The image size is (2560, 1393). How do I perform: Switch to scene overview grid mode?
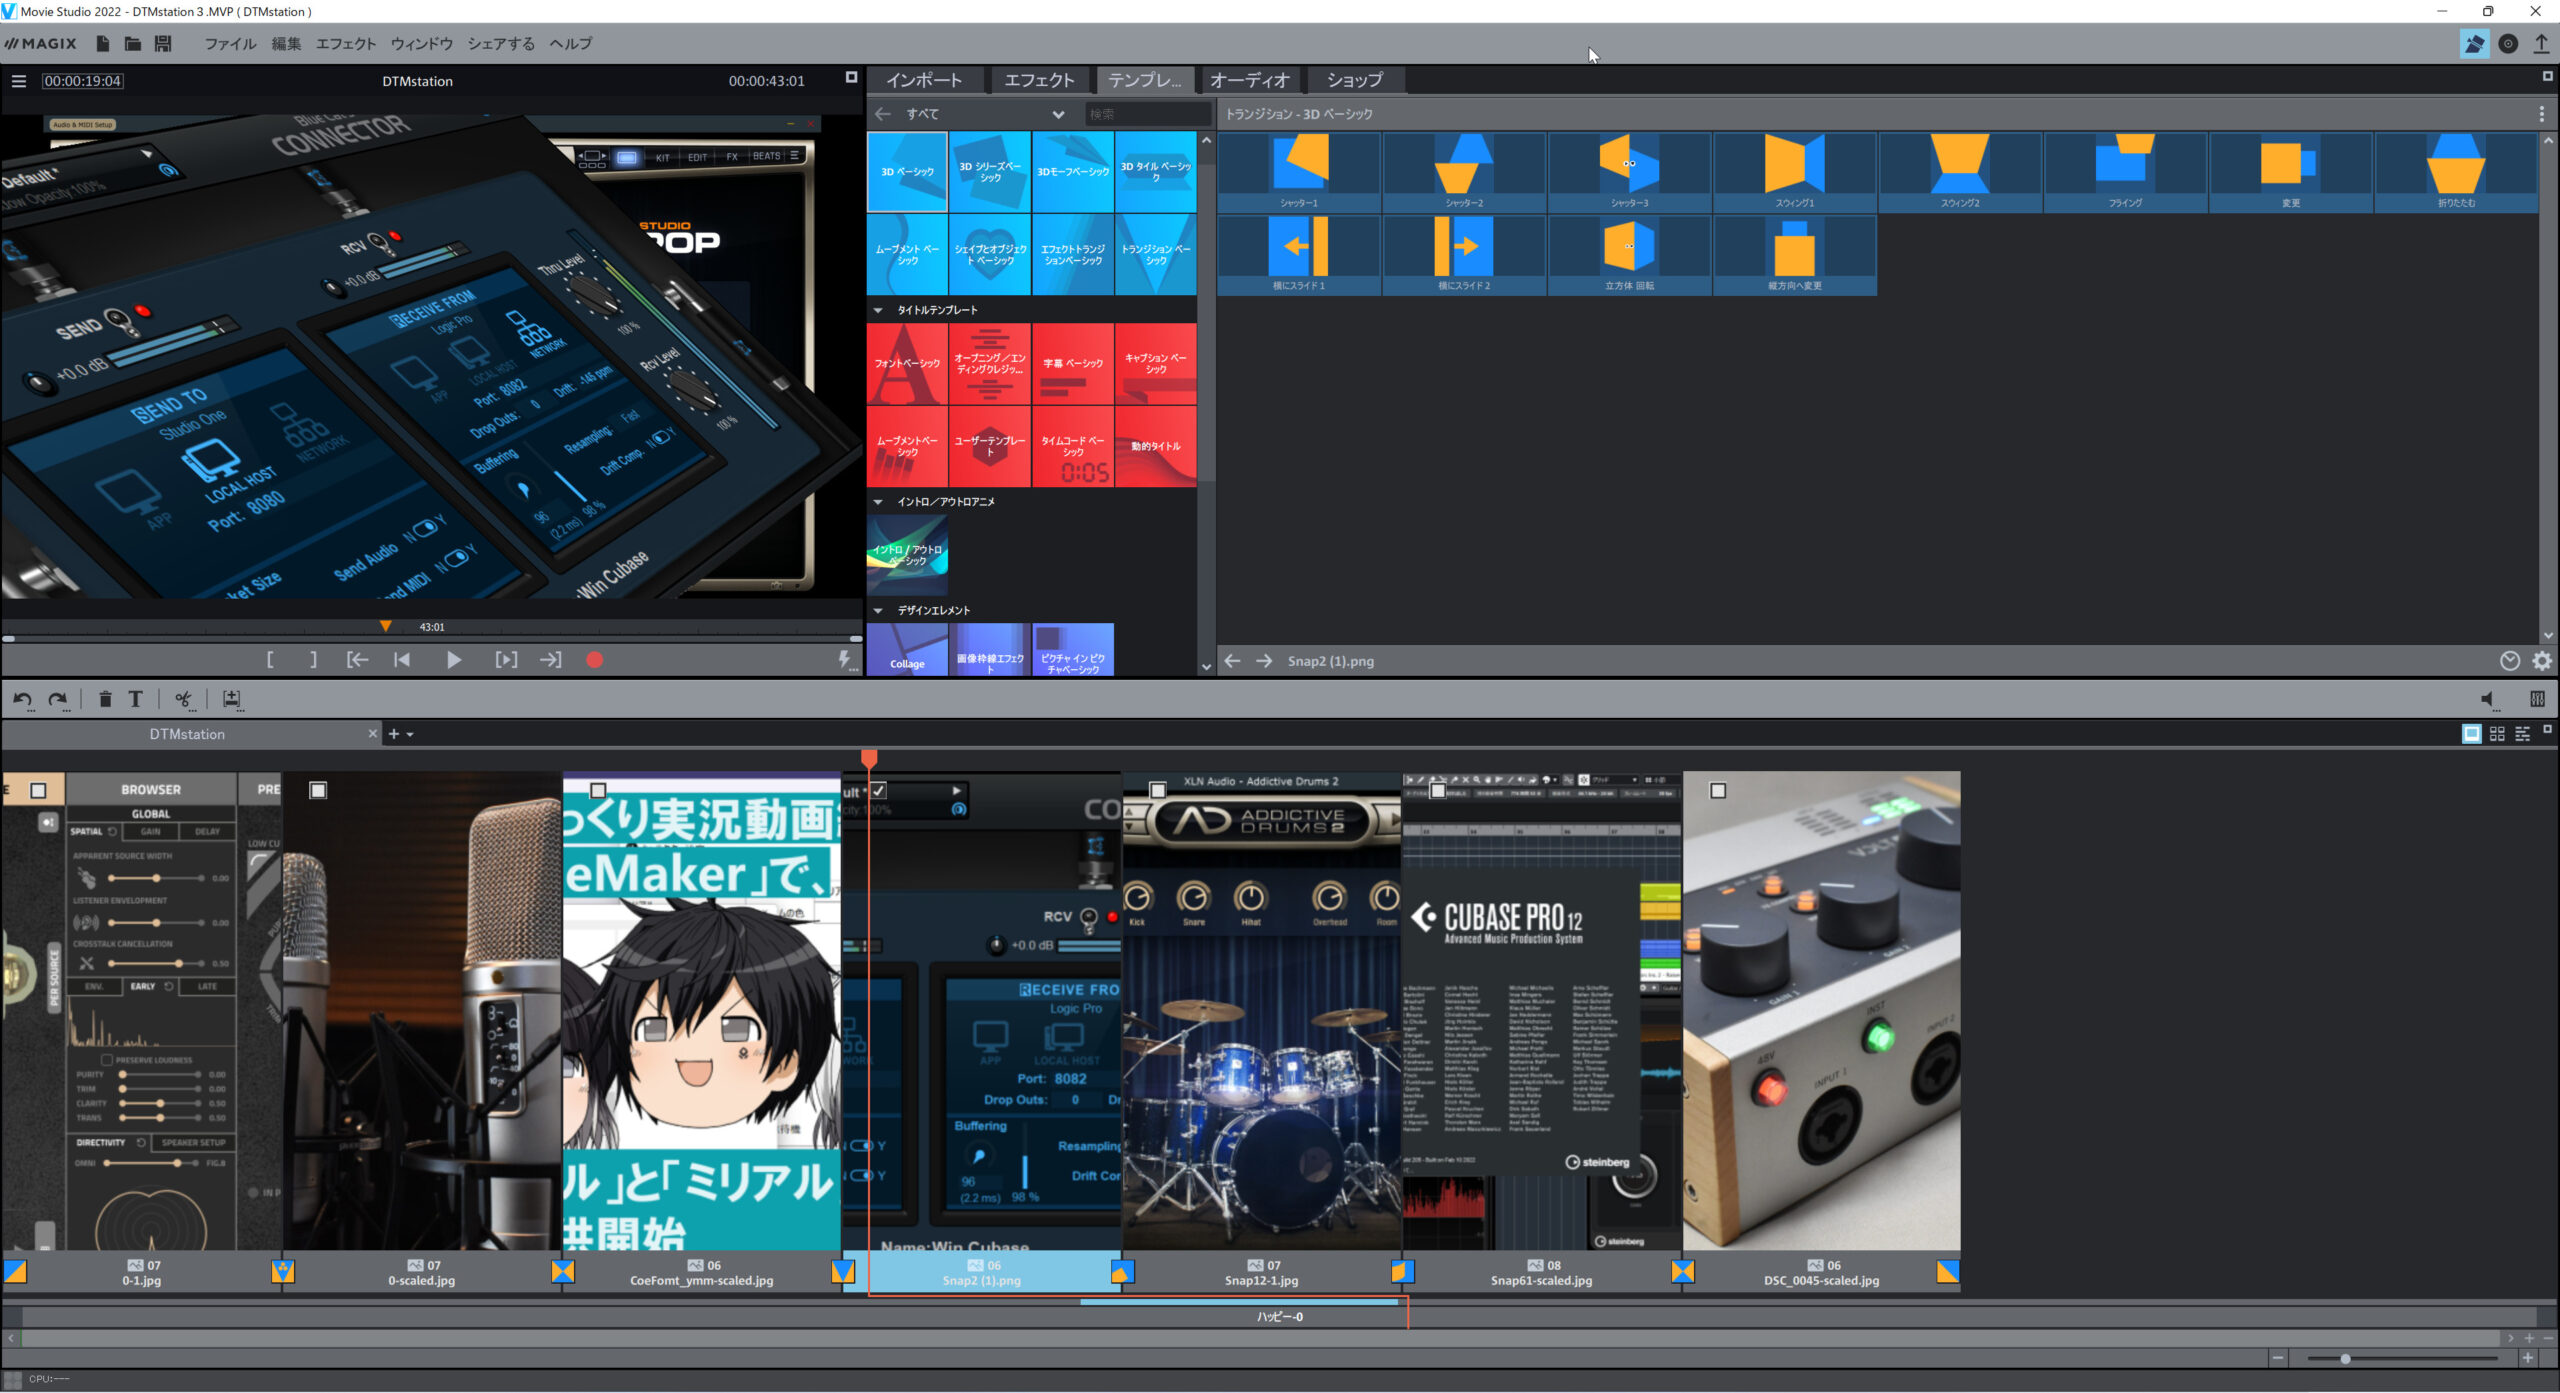pos(2497,734)
